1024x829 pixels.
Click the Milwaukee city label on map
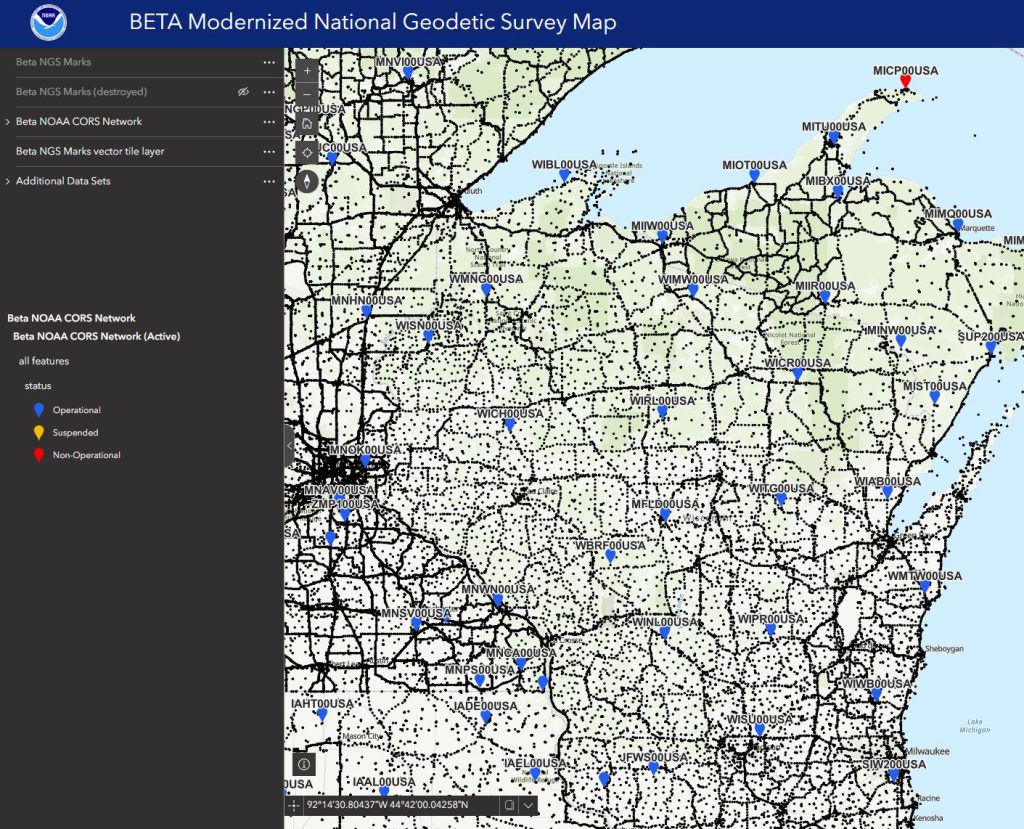tap(927, 751)
